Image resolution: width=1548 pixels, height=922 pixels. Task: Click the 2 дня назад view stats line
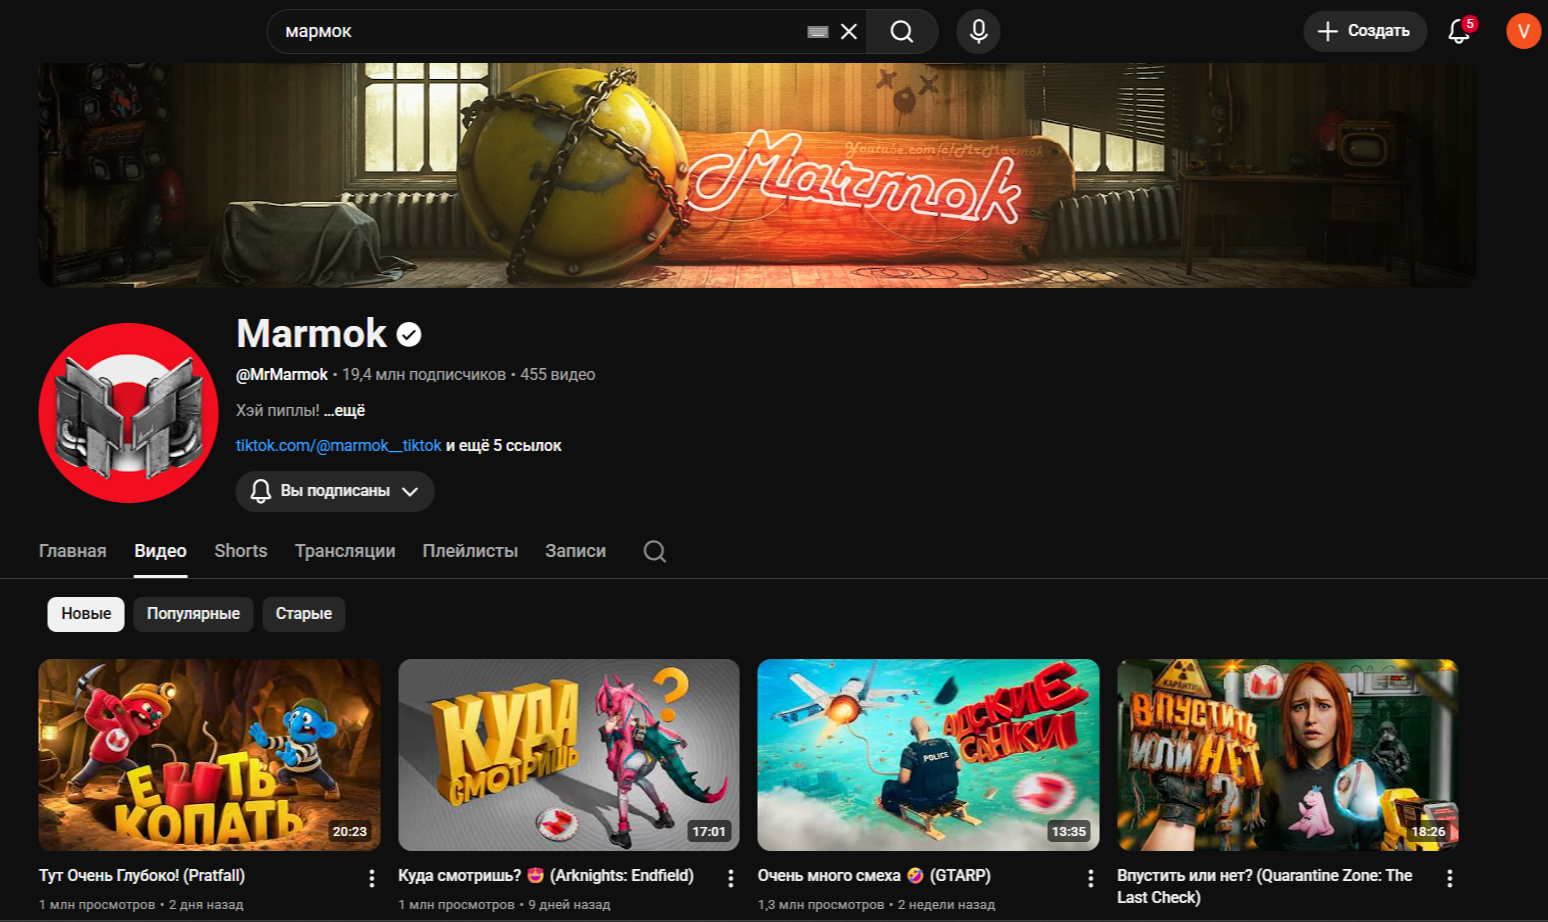coord(141,905)
